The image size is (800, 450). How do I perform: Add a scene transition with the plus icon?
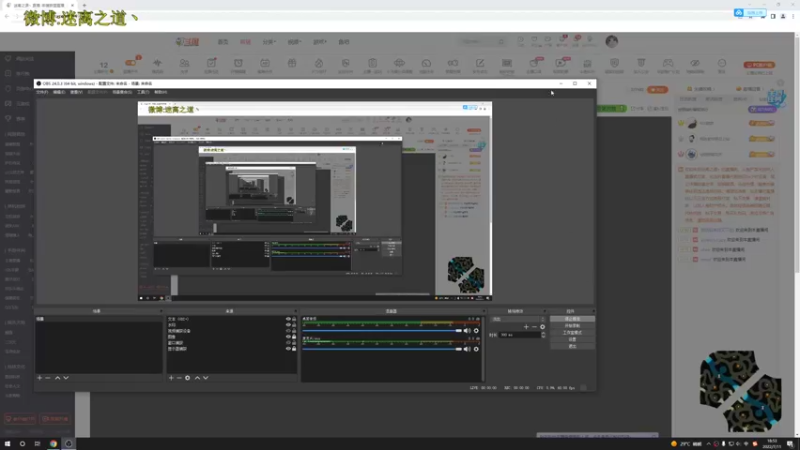coord(526,327)
